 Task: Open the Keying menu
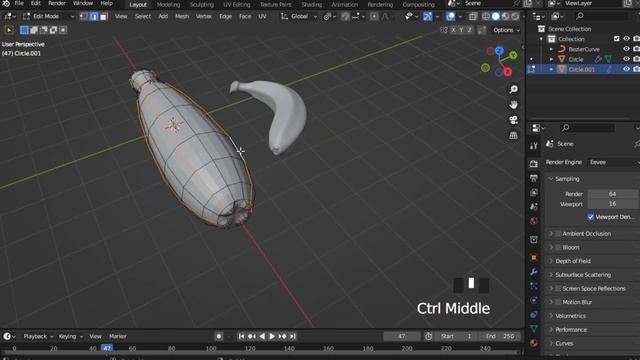[71, 336]
